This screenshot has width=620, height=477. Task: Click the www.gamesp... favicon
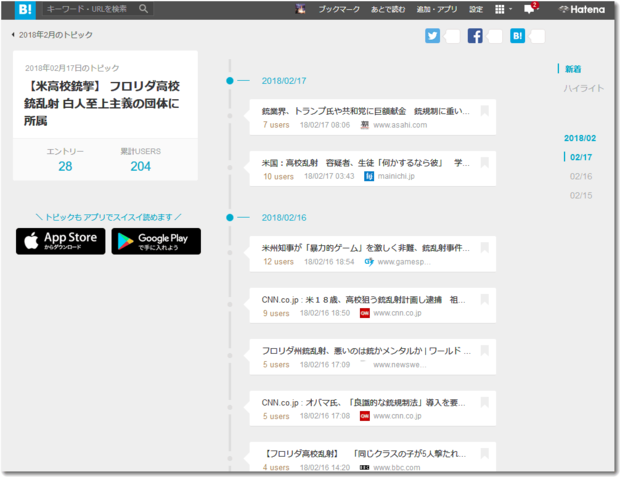pos(369,262)
